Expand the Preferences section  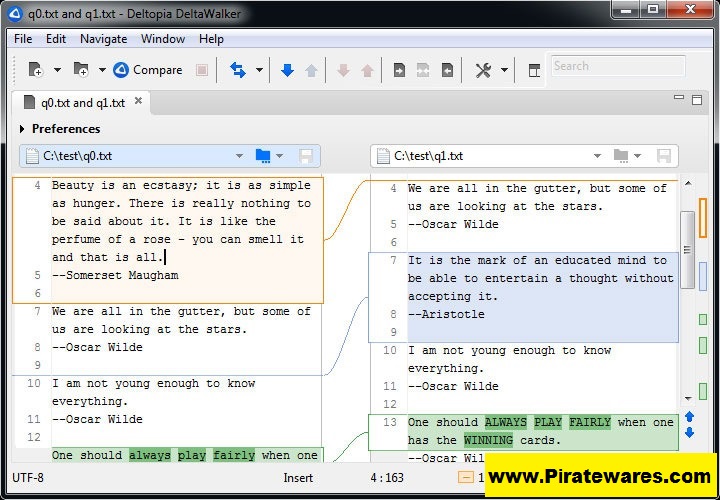(x=23, y=129)
